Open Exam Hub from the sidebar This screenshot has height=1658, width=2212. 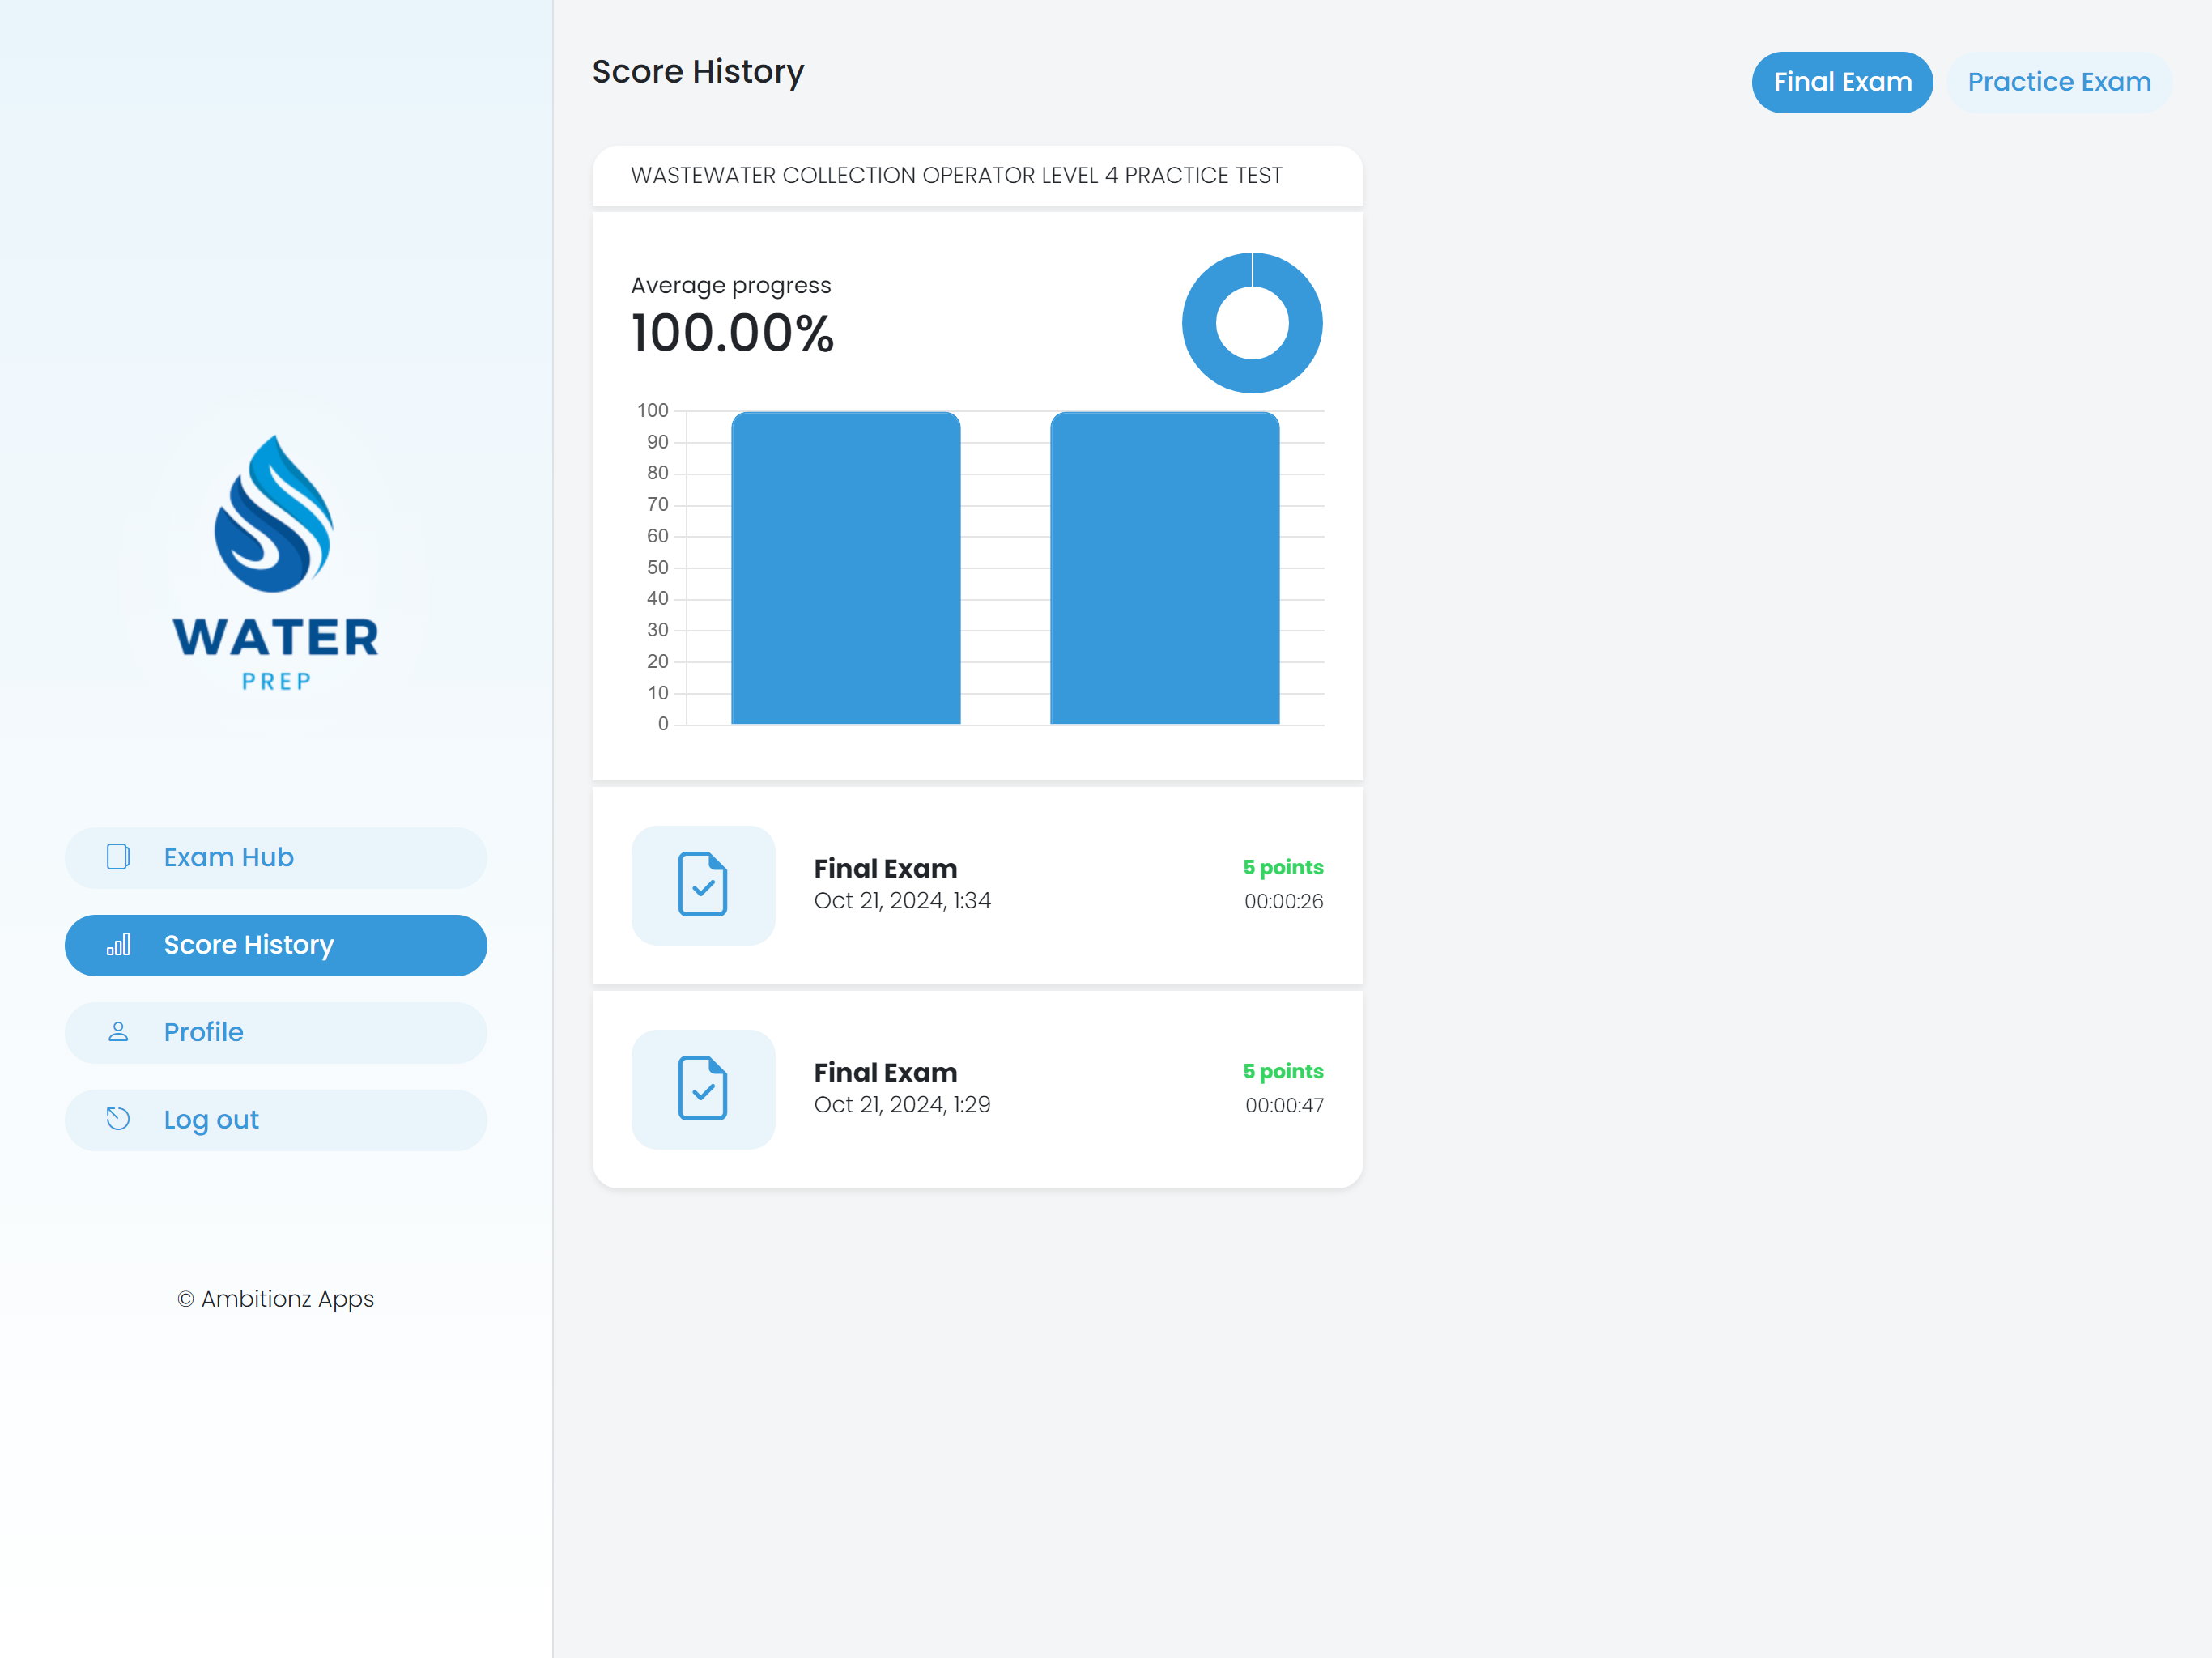[276, 858]
